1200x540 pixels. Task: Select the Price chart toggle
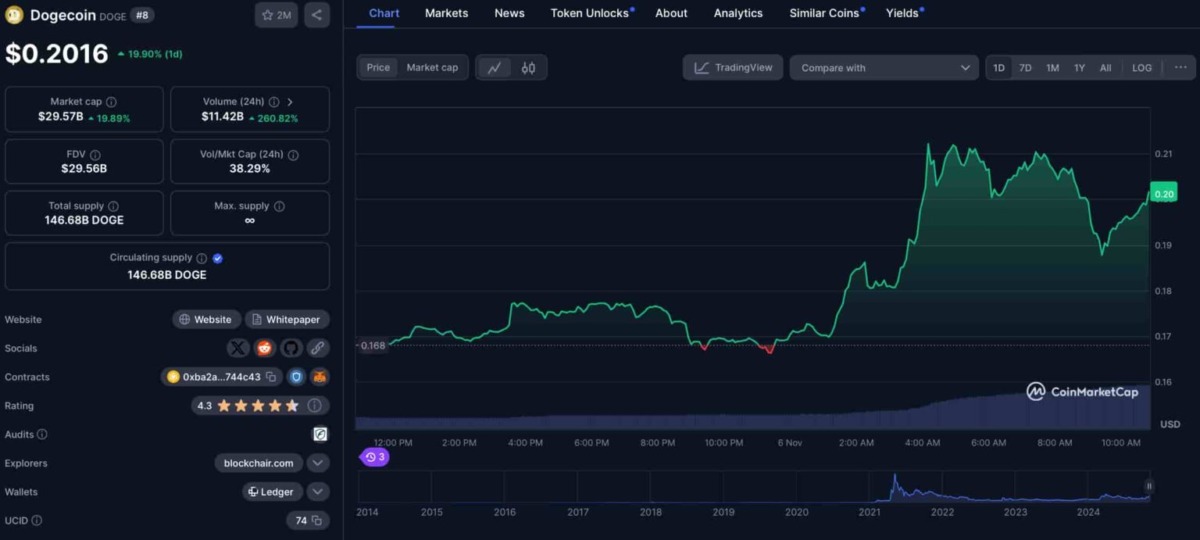[x=378, y=68]
